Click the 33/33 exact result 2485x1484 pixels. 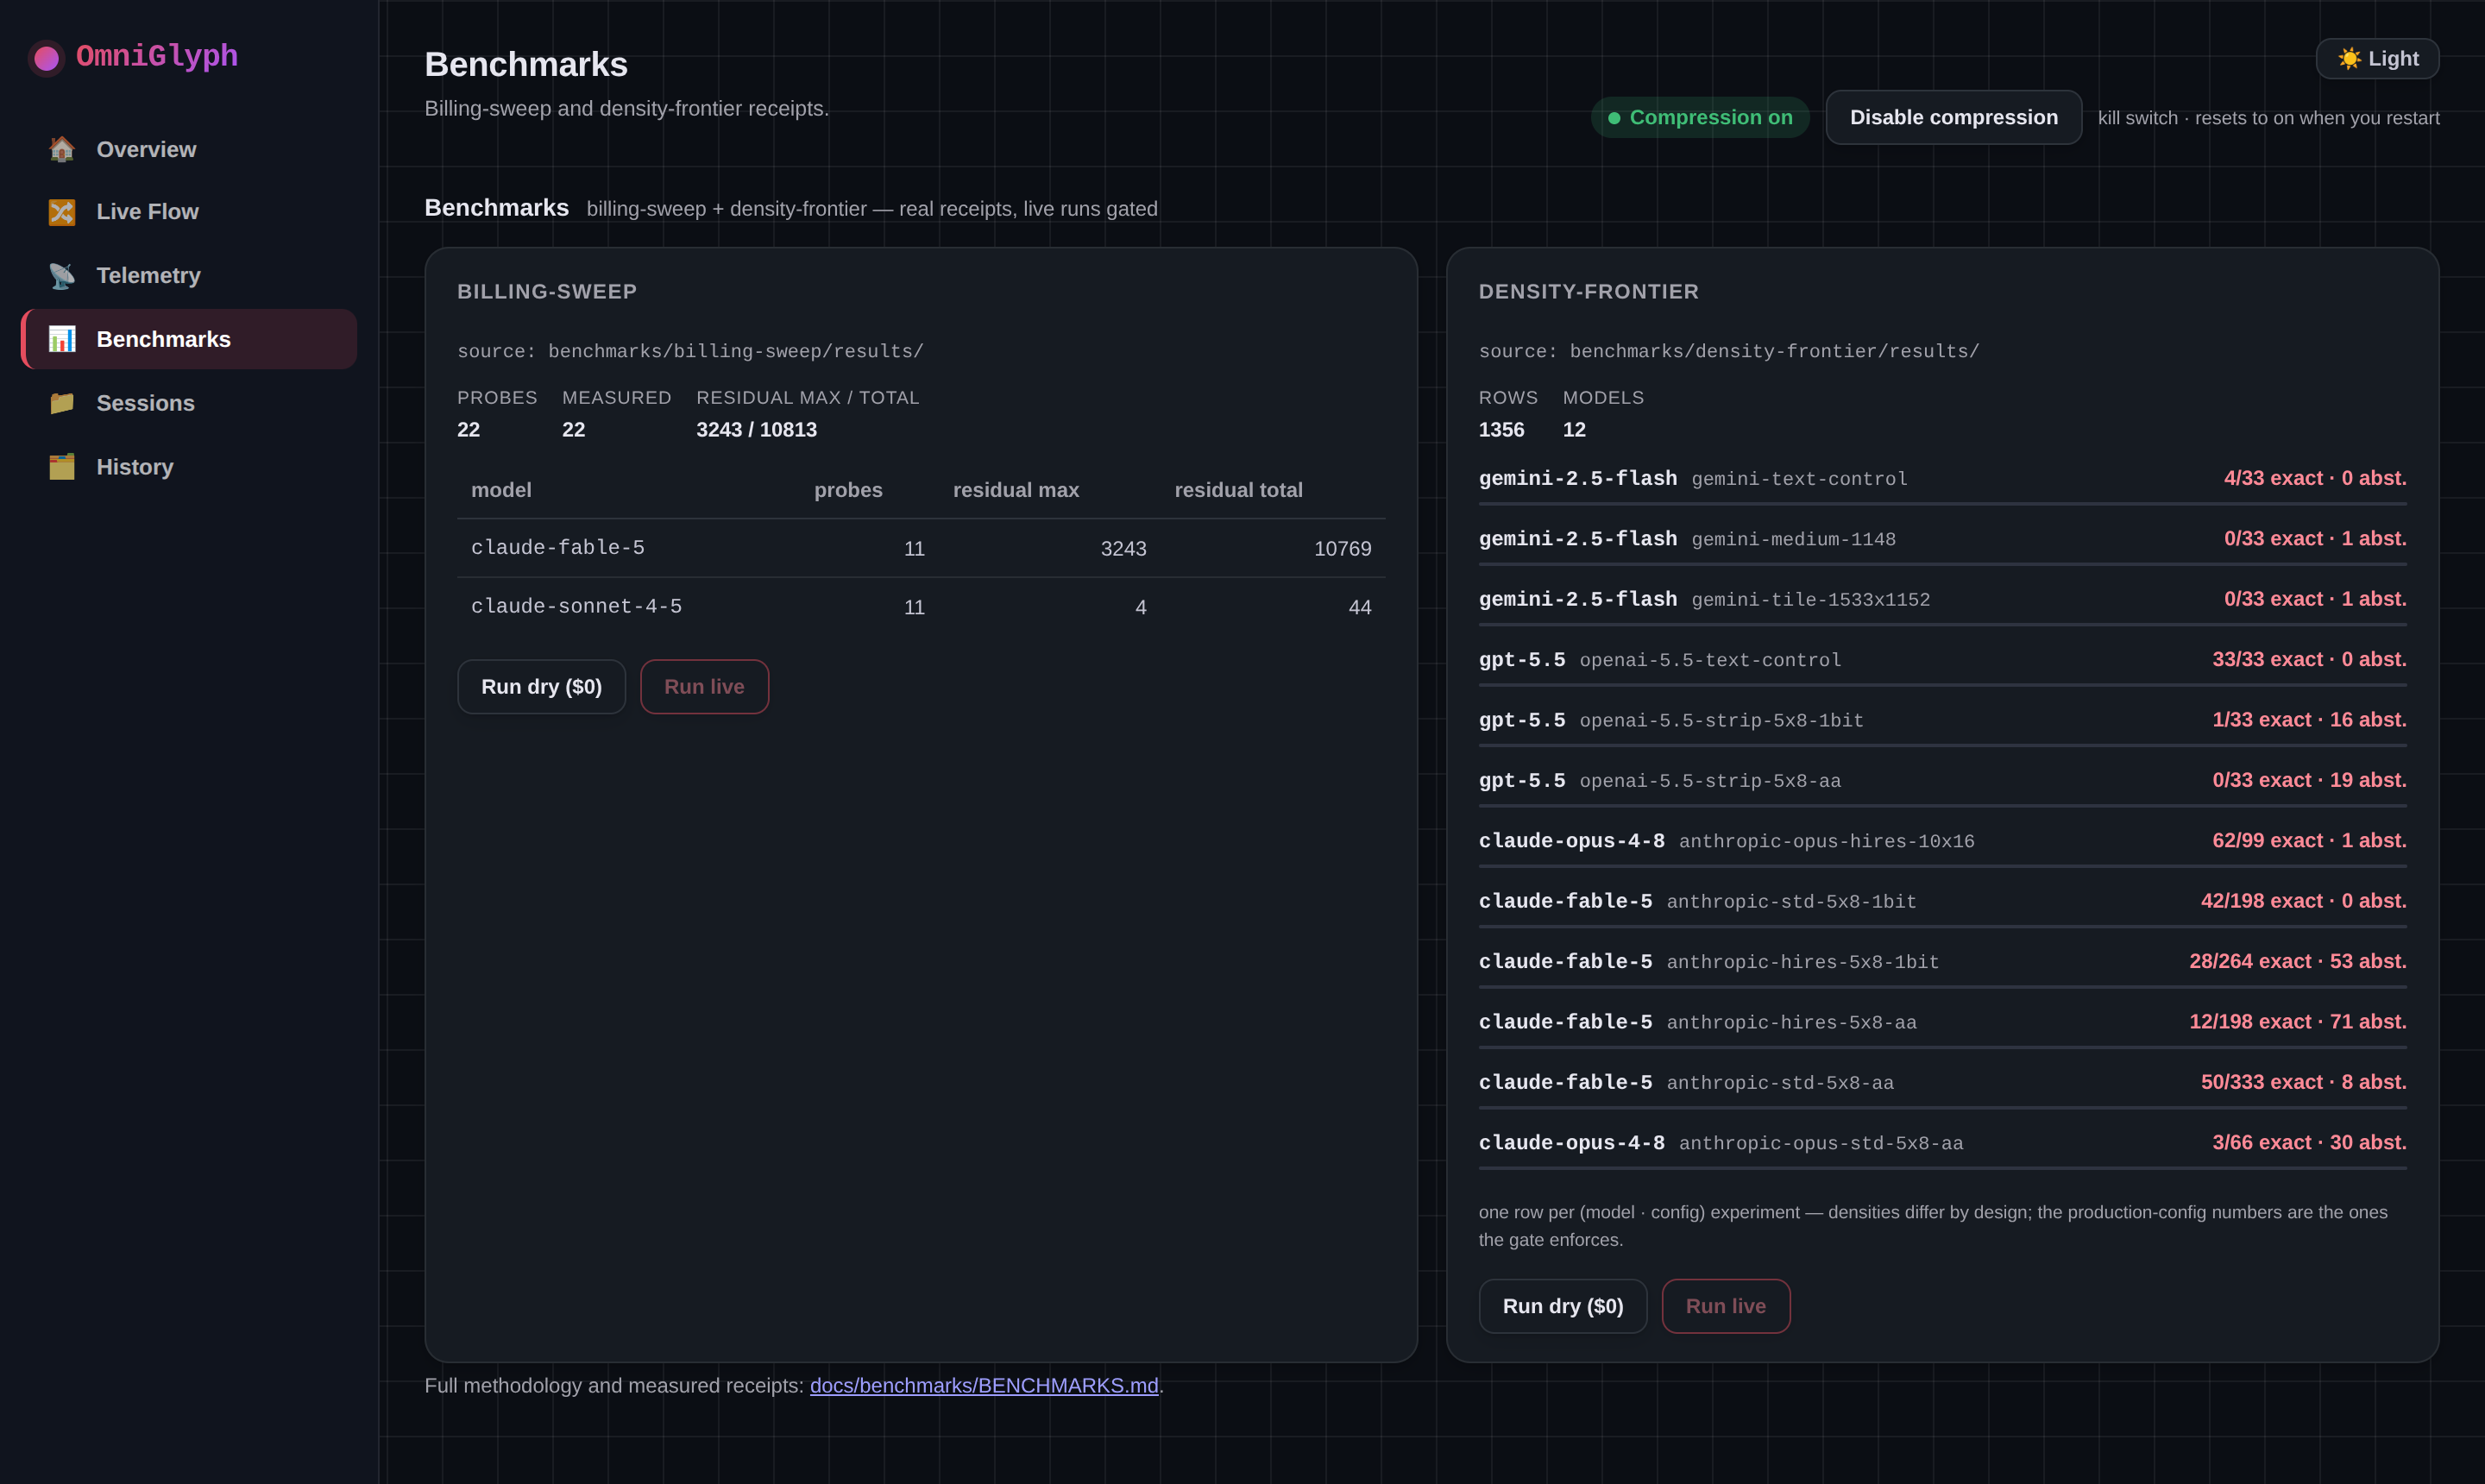point(2309,659)
